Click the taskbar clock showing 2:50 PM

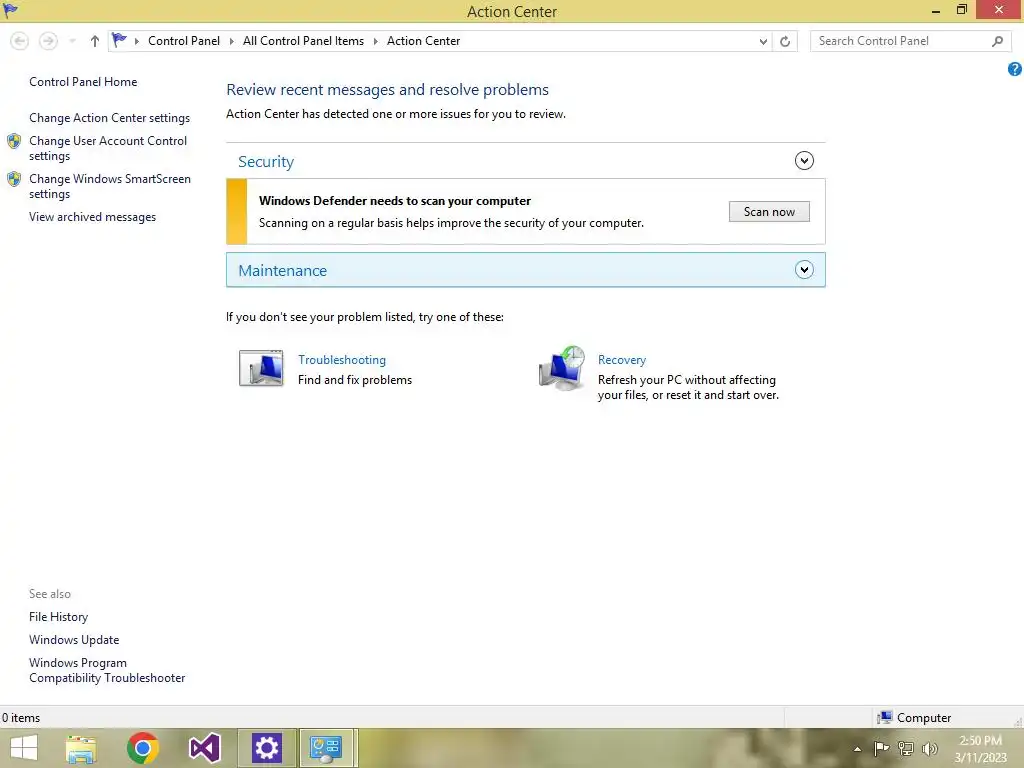coord(980,749)
